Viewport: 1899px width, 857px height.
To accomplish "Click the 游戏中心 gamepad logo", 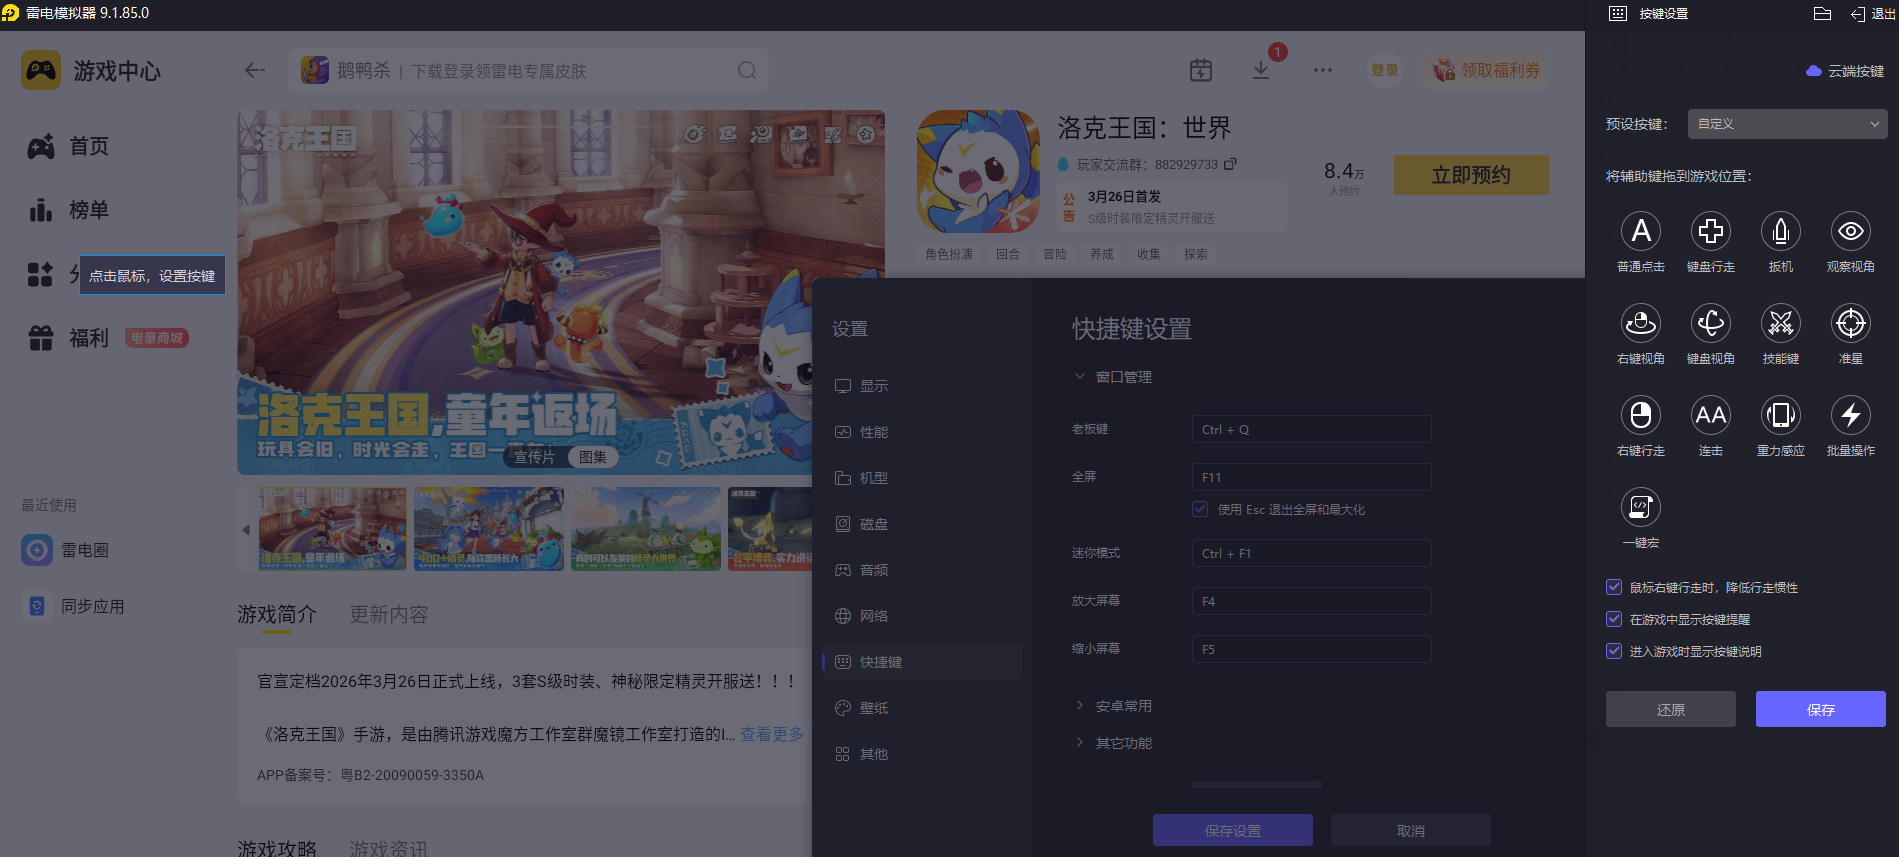I will pyautogui.click(x=41, y=71).
